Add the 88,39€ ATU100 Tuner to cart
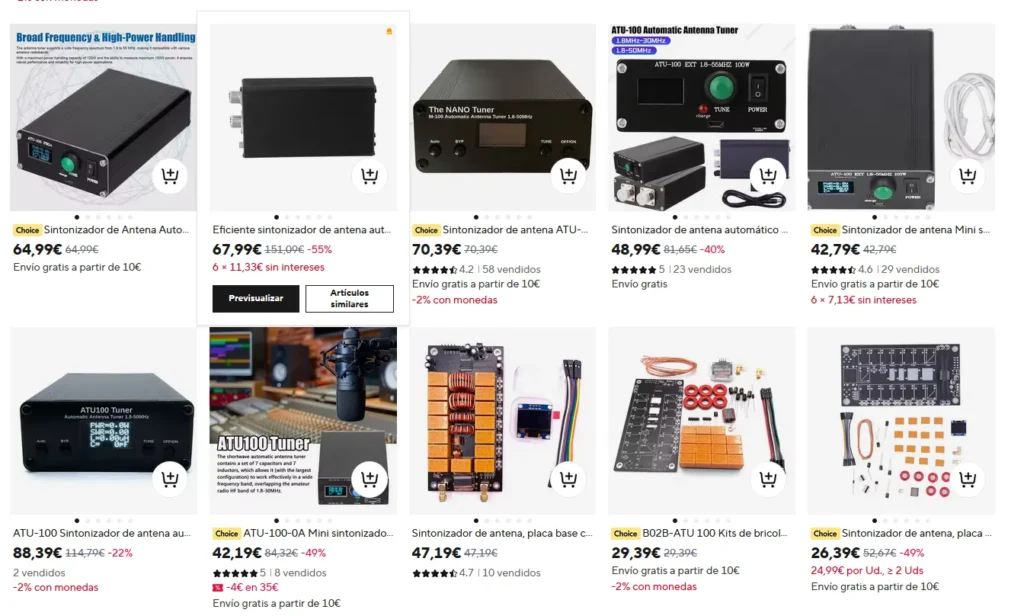 (170, 479)
